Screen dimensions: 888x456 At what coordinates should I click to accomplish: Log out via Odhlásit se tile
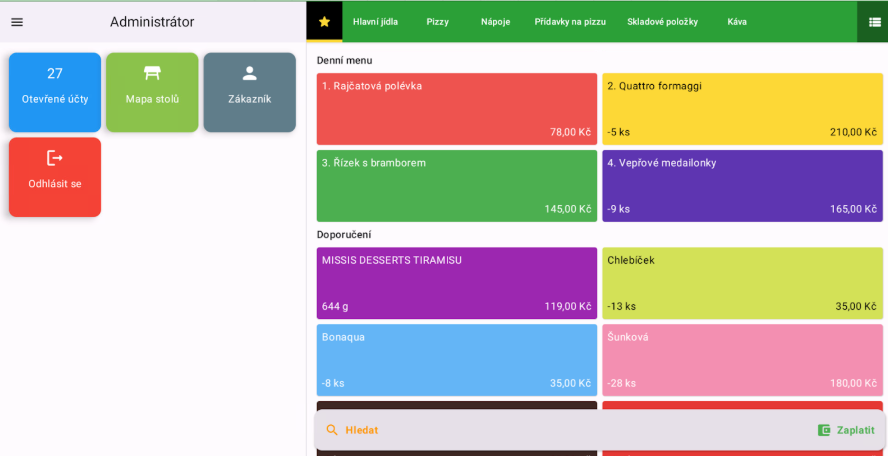coord(55,177)
